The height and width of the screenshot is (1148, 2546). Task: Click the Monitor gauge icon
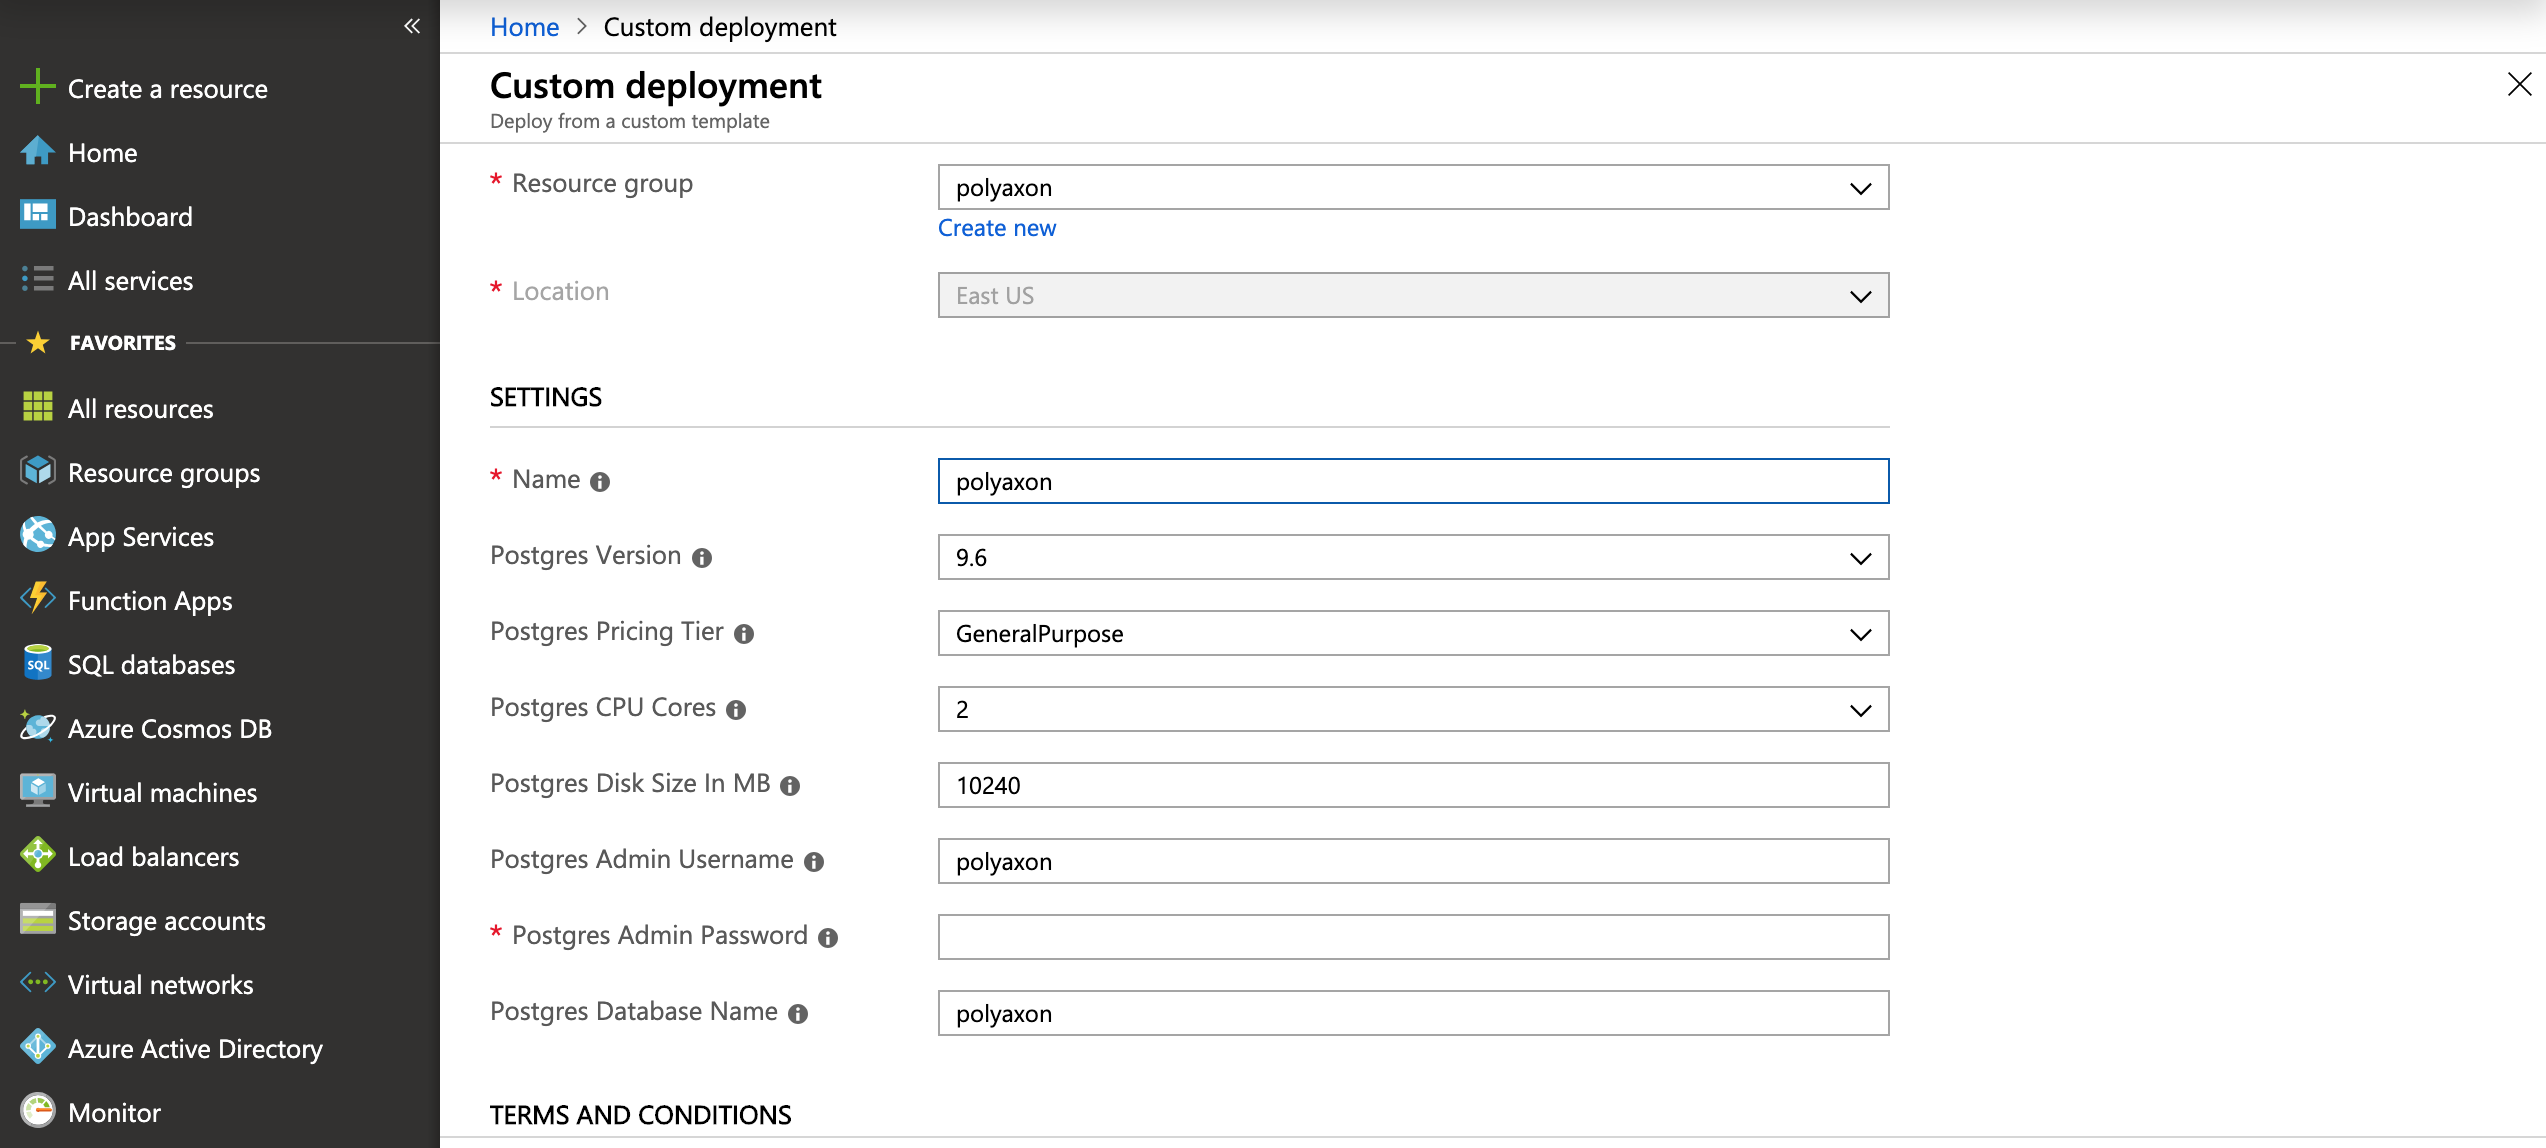(38, 1111)
